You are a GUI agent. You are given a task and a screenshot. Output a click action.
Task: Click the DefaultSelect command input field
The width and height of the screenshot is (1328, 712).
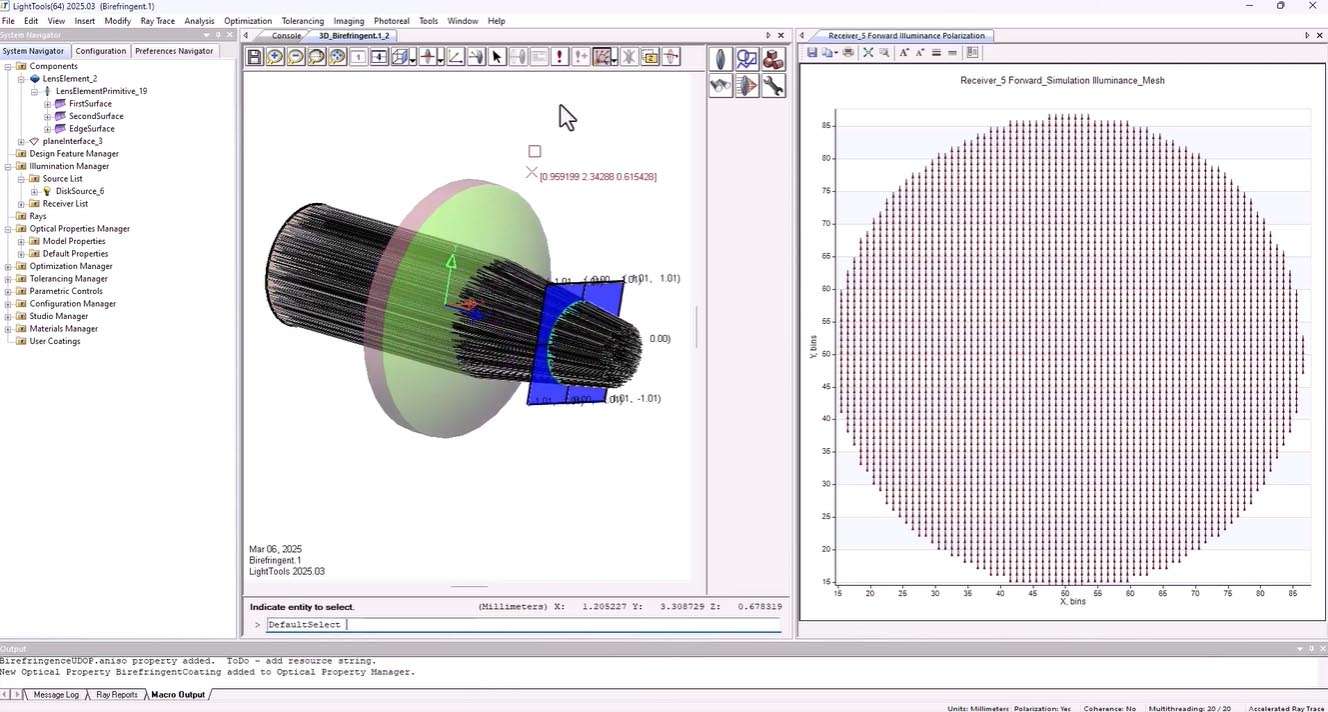tap(520, 625)
